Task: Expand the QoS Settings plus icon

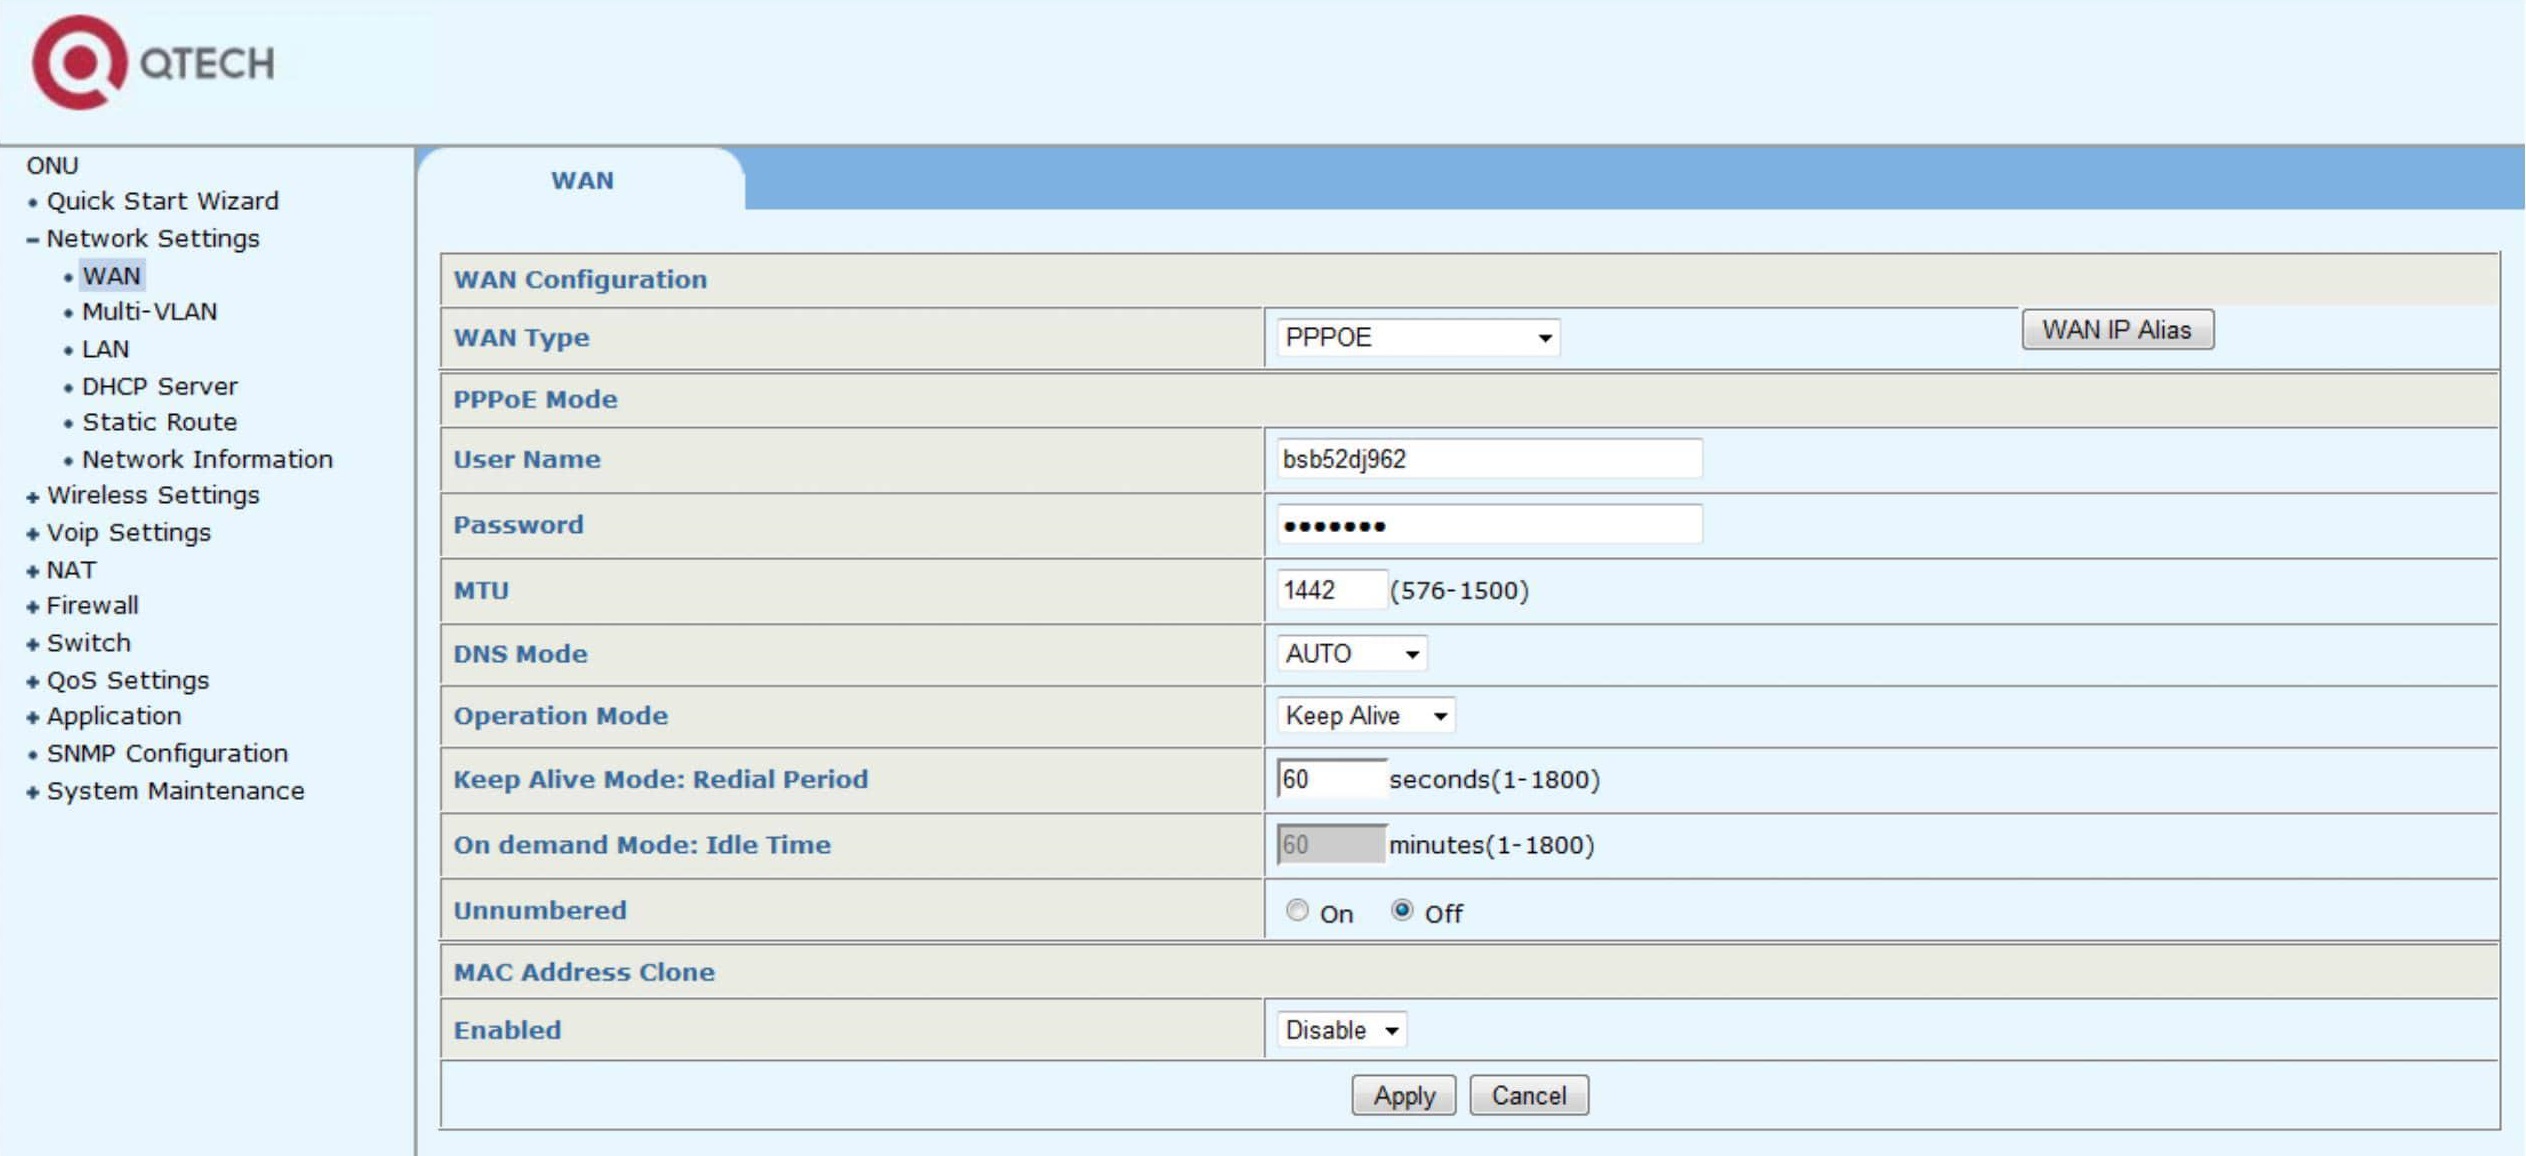Action: click(x=33, y=682)
